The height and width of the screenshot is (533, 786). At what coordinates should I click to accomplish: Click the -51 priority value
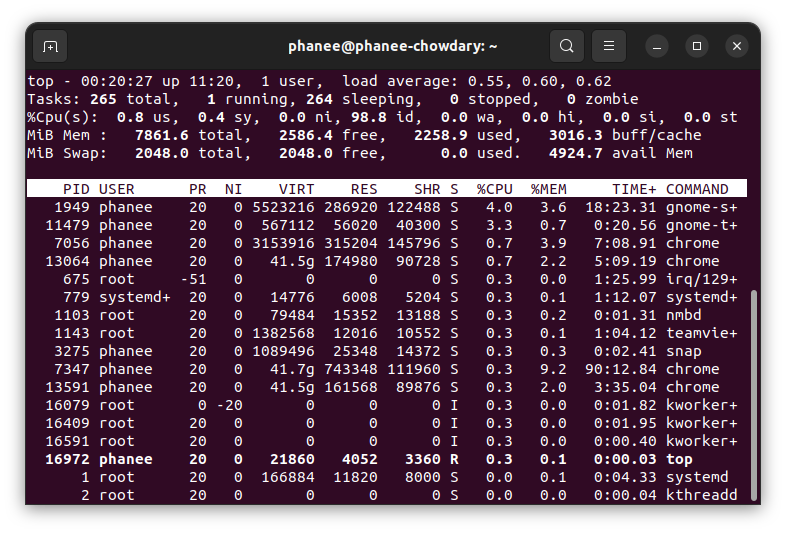[x=193, y=279]
